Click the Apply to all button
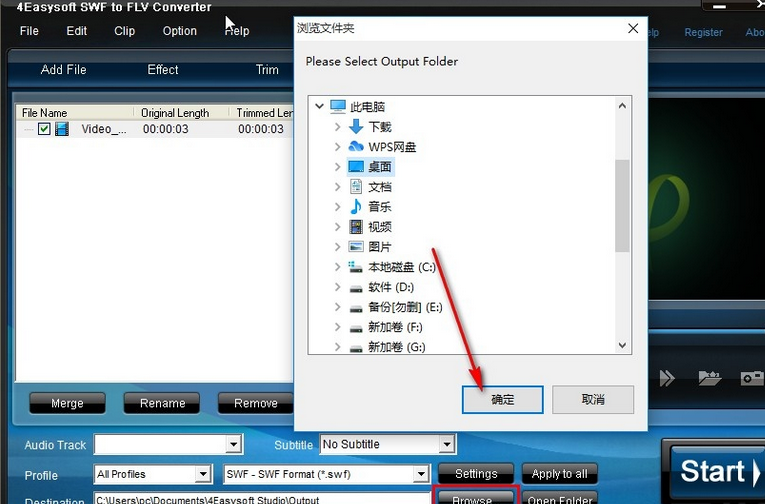This screenshot has width=765, height=504. (560, 473)
